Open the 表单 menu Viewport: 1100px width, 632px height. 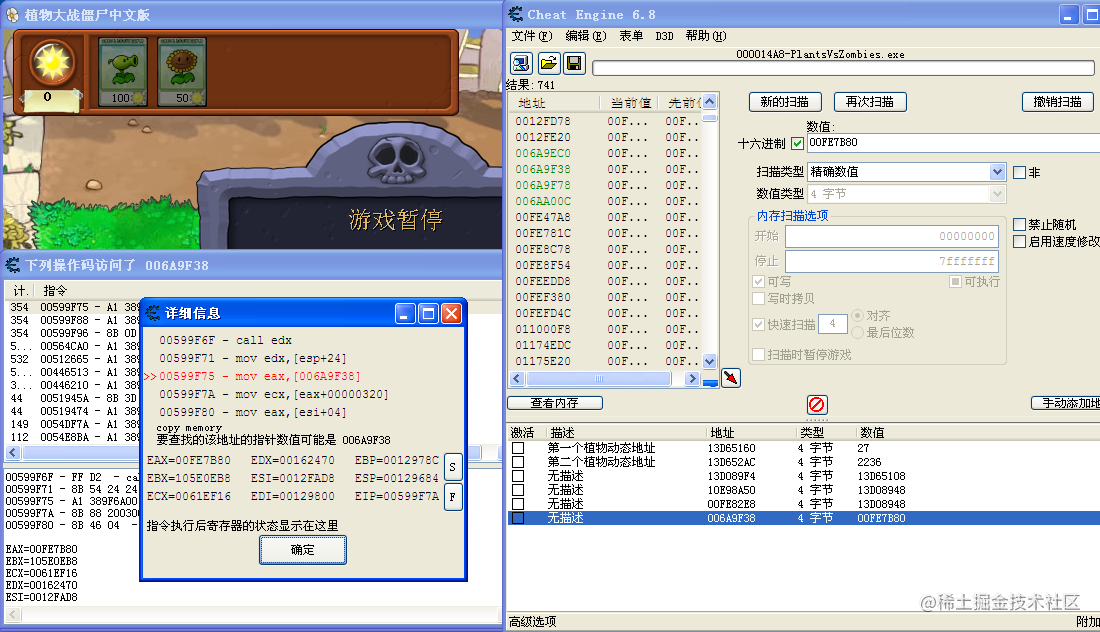click(631, 36)
